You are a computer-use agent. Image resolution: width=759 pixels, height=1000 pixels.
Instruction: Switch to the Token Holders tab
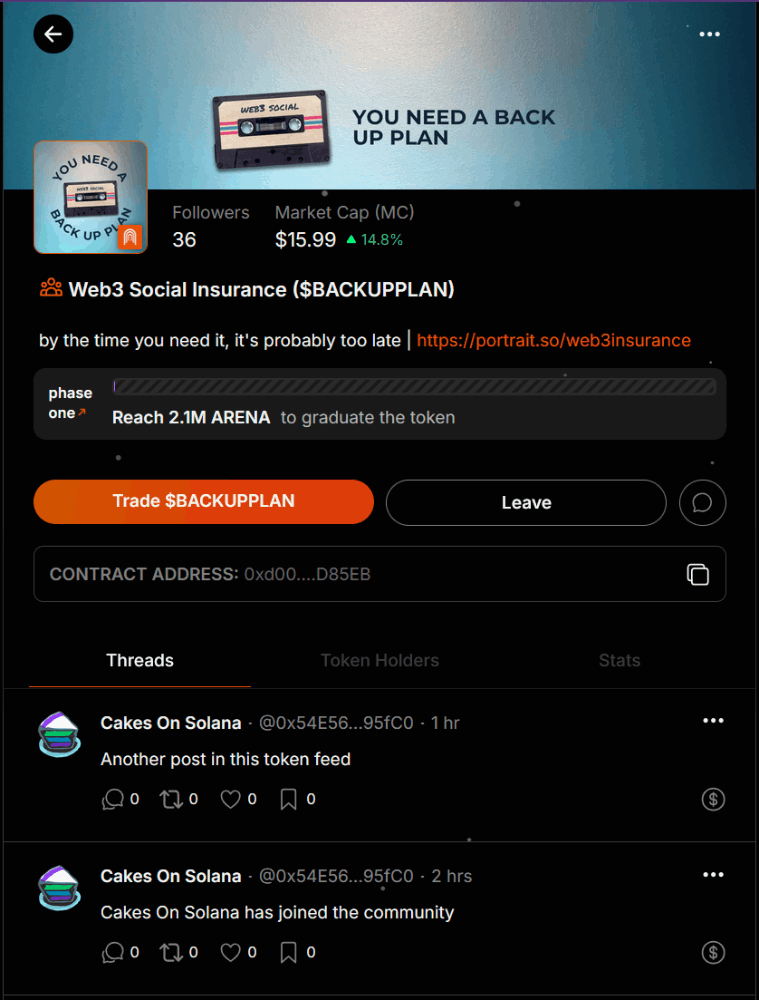coord(380,660)
